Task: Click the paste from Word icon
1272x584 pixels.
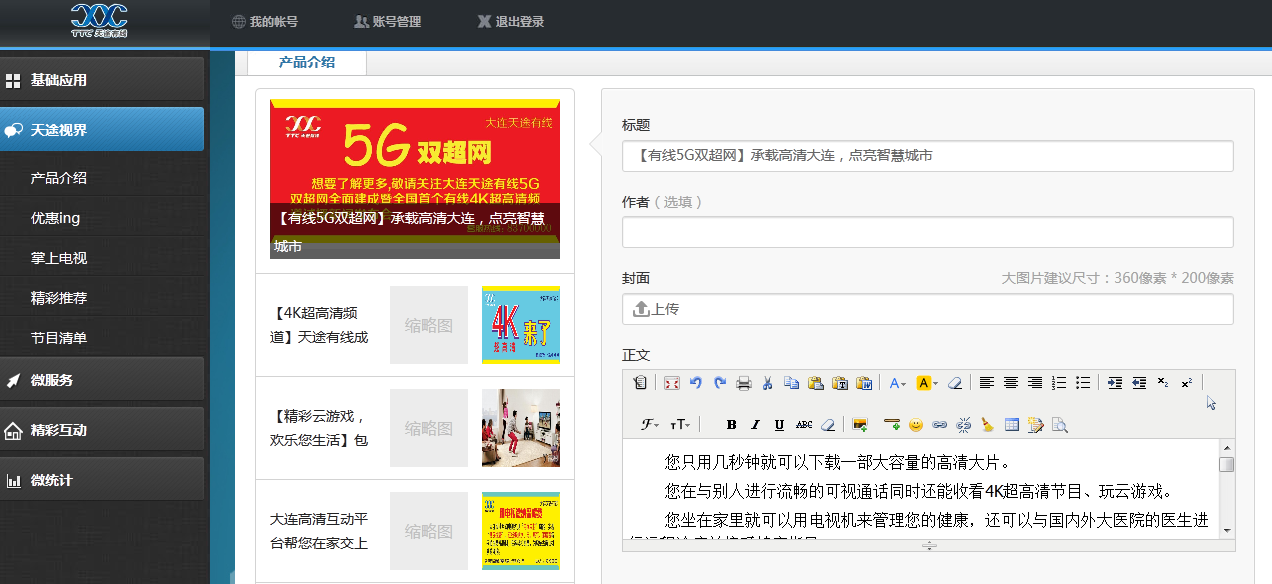Action: 864,383
